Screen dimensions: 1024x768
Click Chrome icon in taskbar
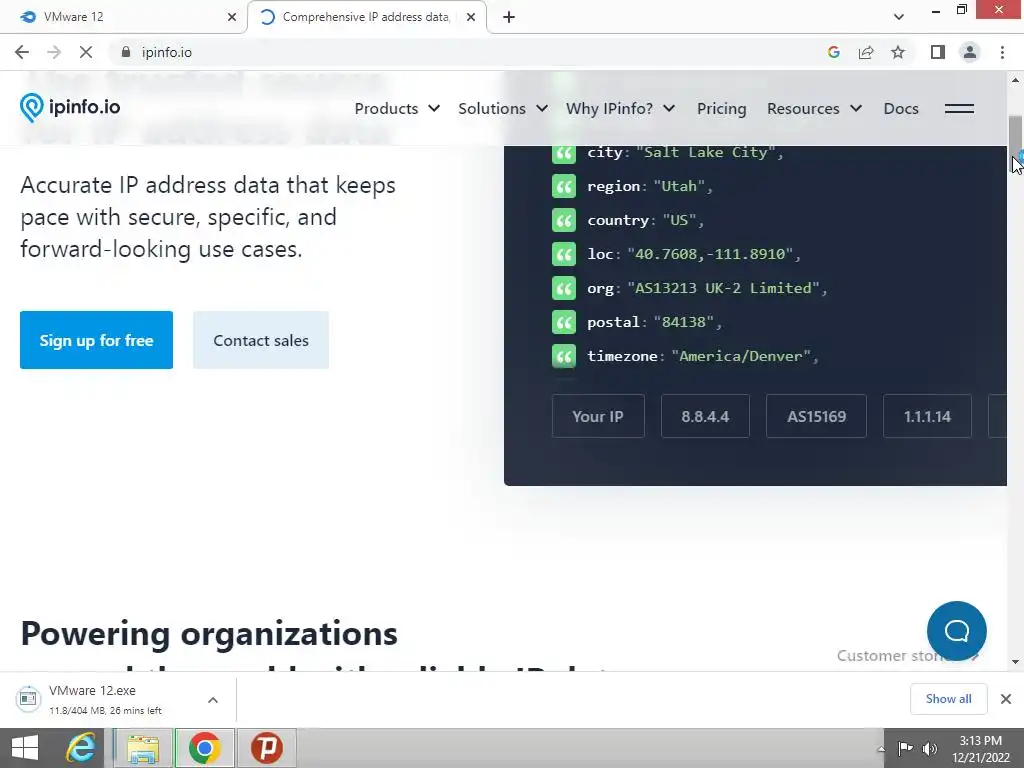(x=204, y=748)
